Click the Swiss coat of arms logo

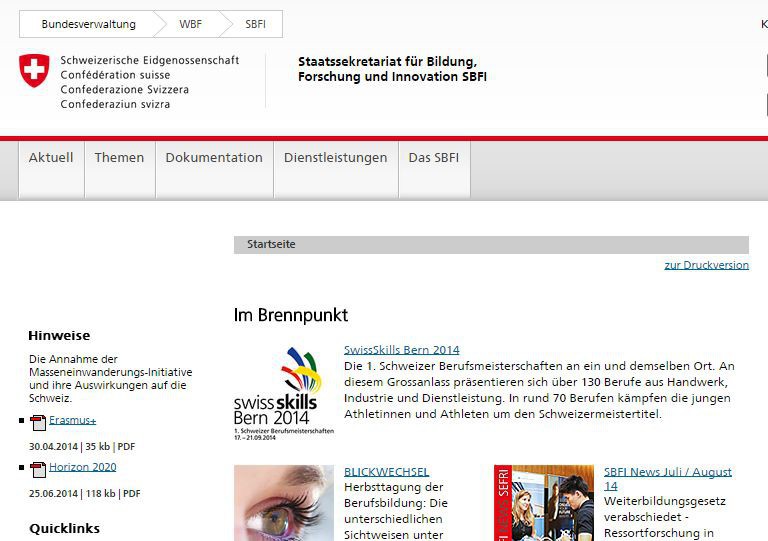tap(34, 71)
